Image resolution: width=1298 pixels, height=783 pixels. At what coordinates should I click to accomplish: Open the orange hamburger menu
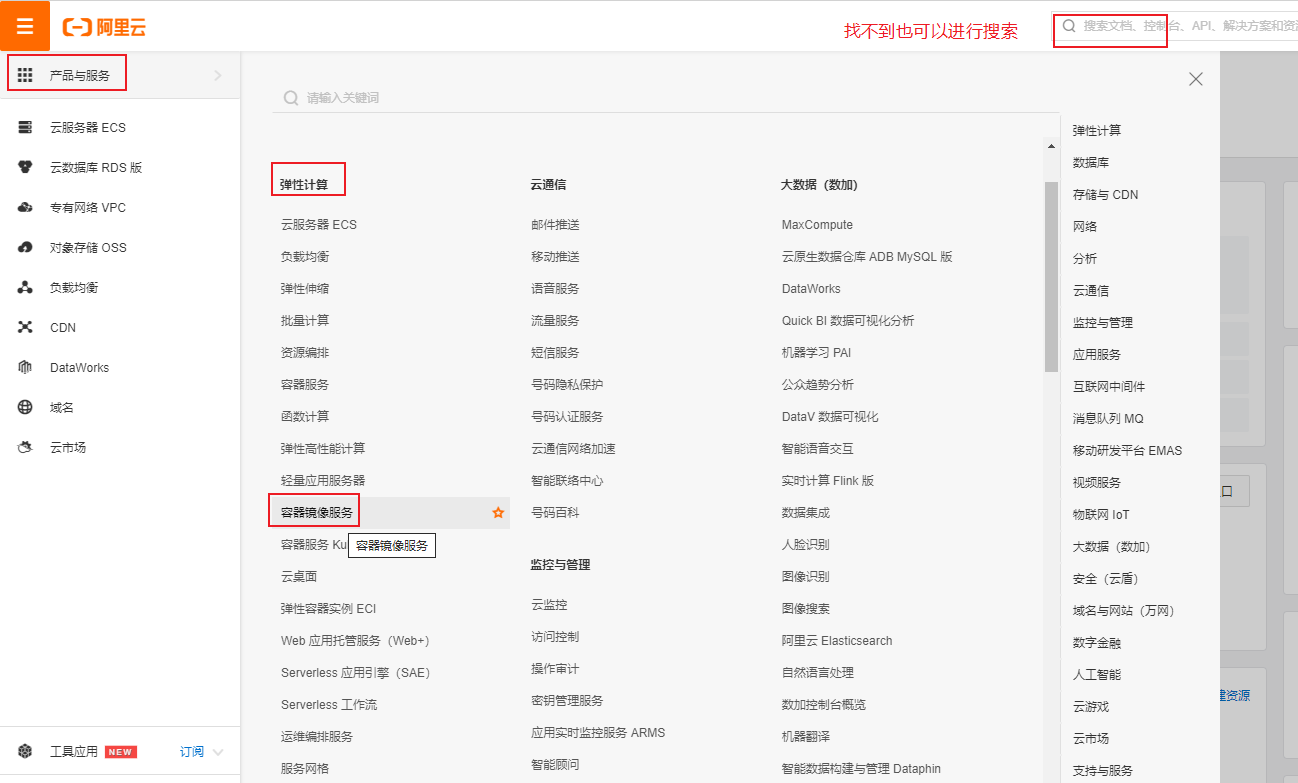pyautogui.click(x=24, y=24)
